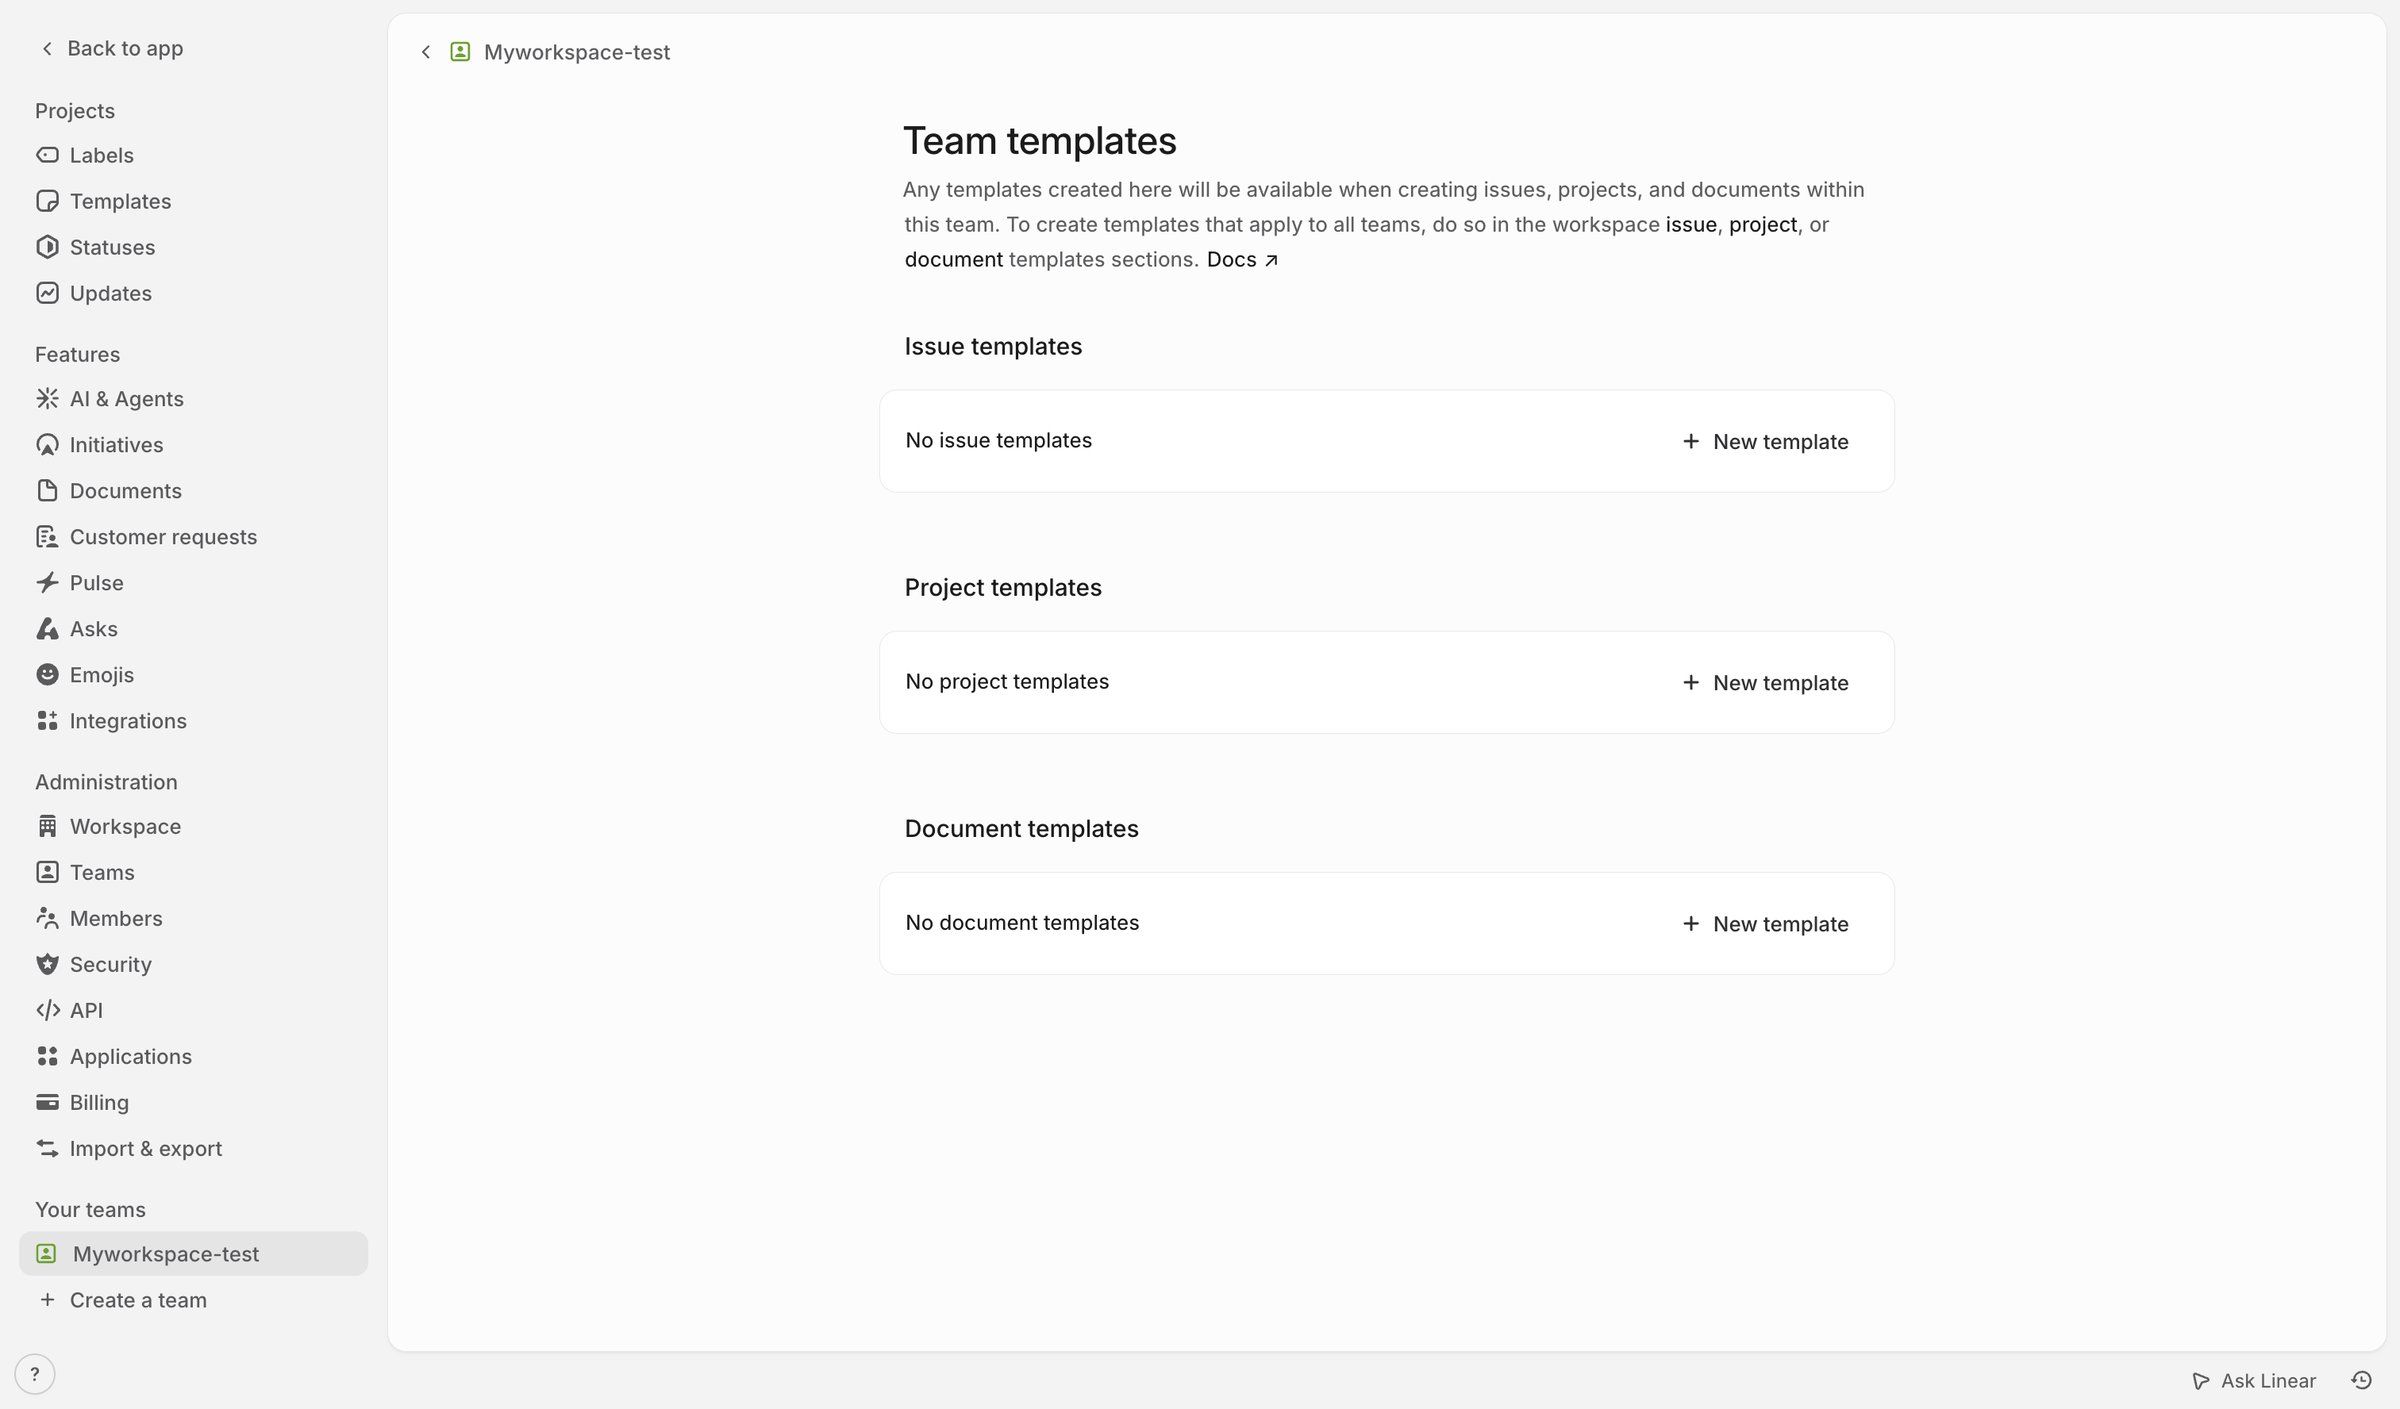Click the Billing card icon

click(x=47, y=1102)
